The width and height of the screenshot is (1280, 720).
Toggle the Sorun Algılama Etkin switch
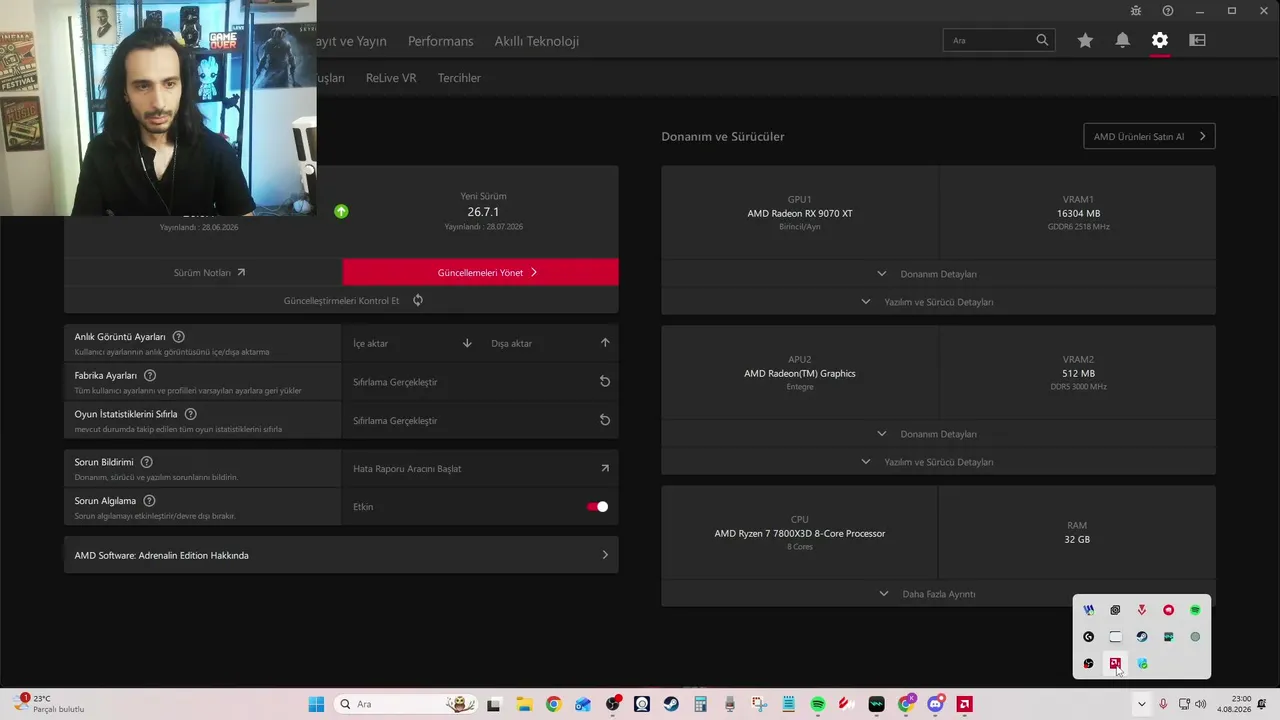[x=597, y=507]
